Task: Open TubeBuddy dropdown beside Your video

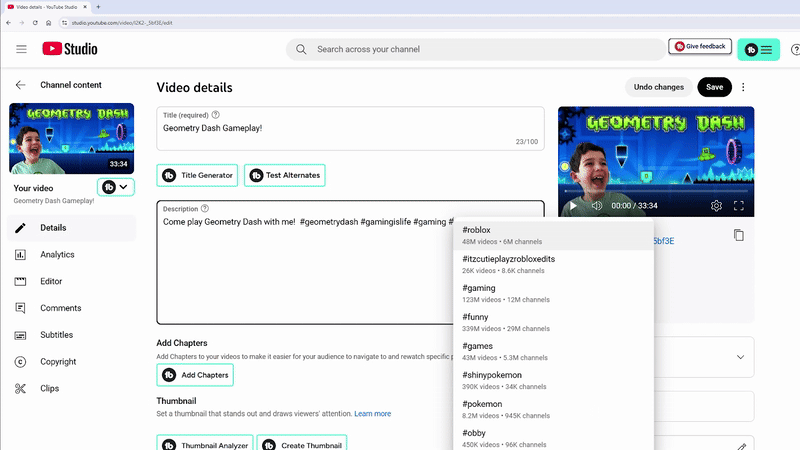Action: coord(116,187)
